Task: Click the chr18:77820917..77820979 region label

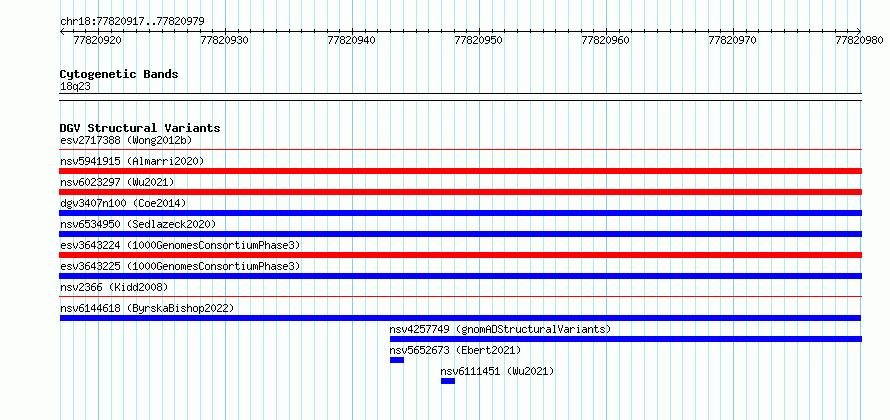Action: pyautogui.click(x=132, y=22)
